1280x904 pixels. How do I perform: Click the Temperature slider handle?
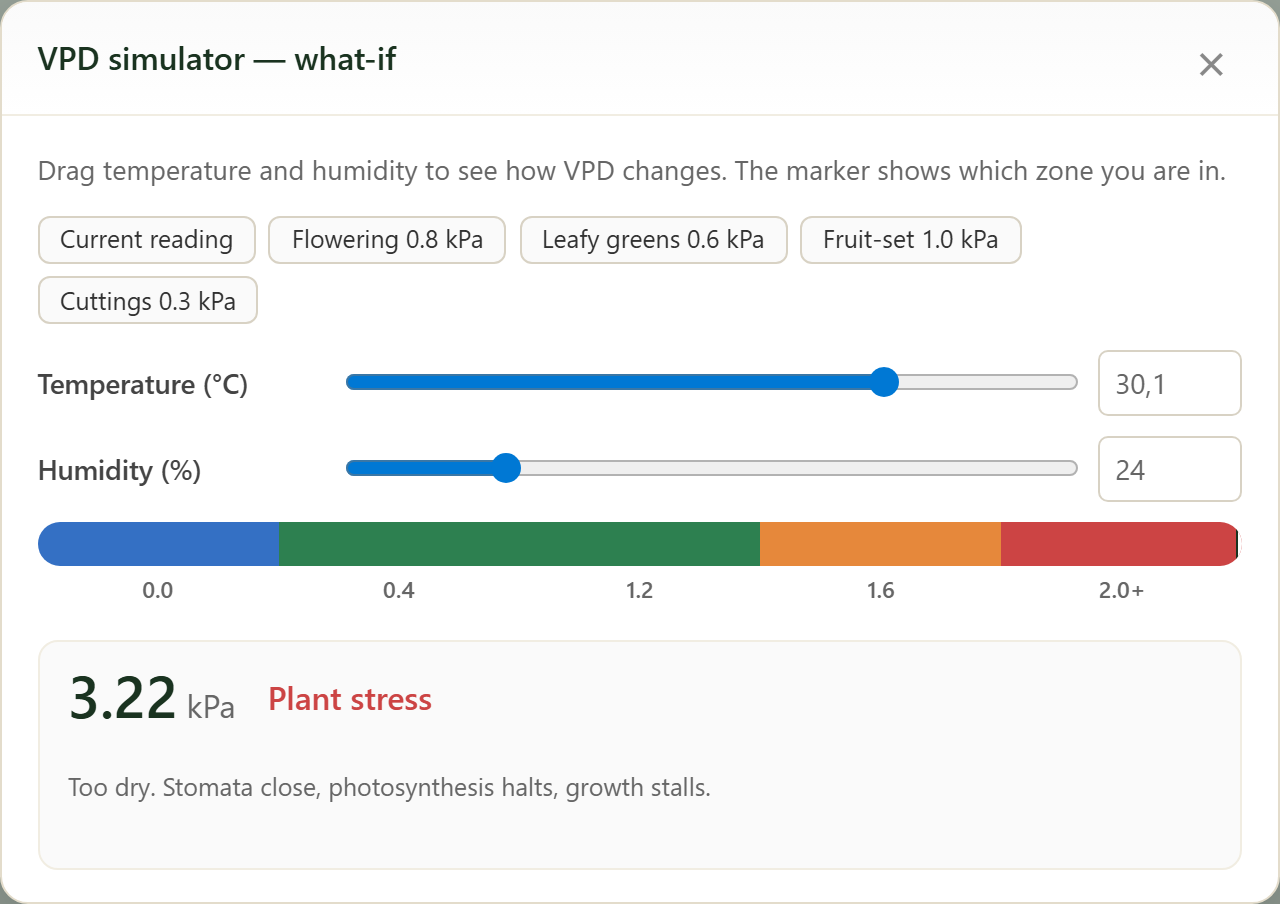point(884,382)
